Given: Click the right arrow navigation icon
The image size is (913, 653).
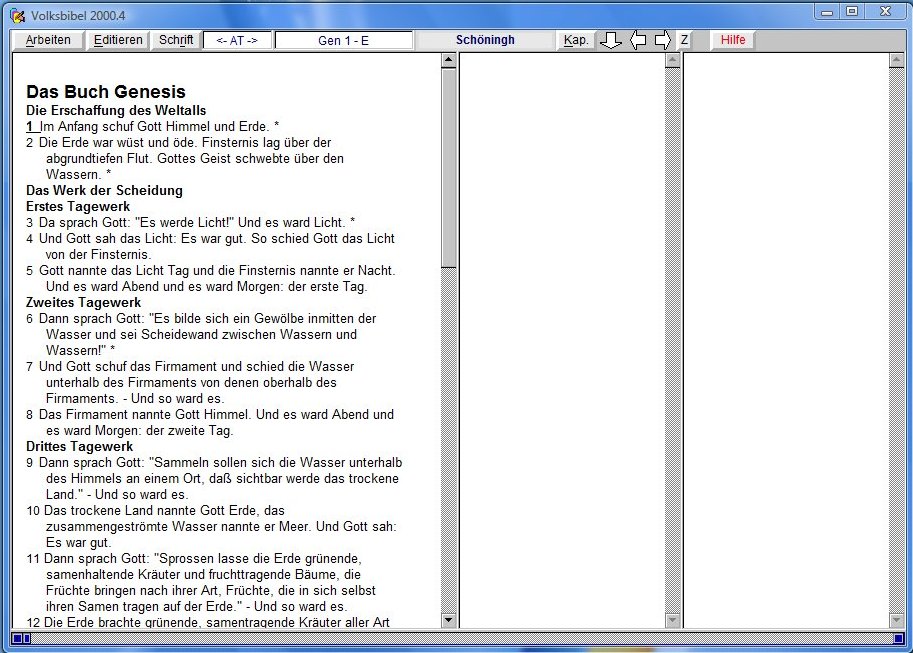Looking at the screenshot, I should pos(663,40).
